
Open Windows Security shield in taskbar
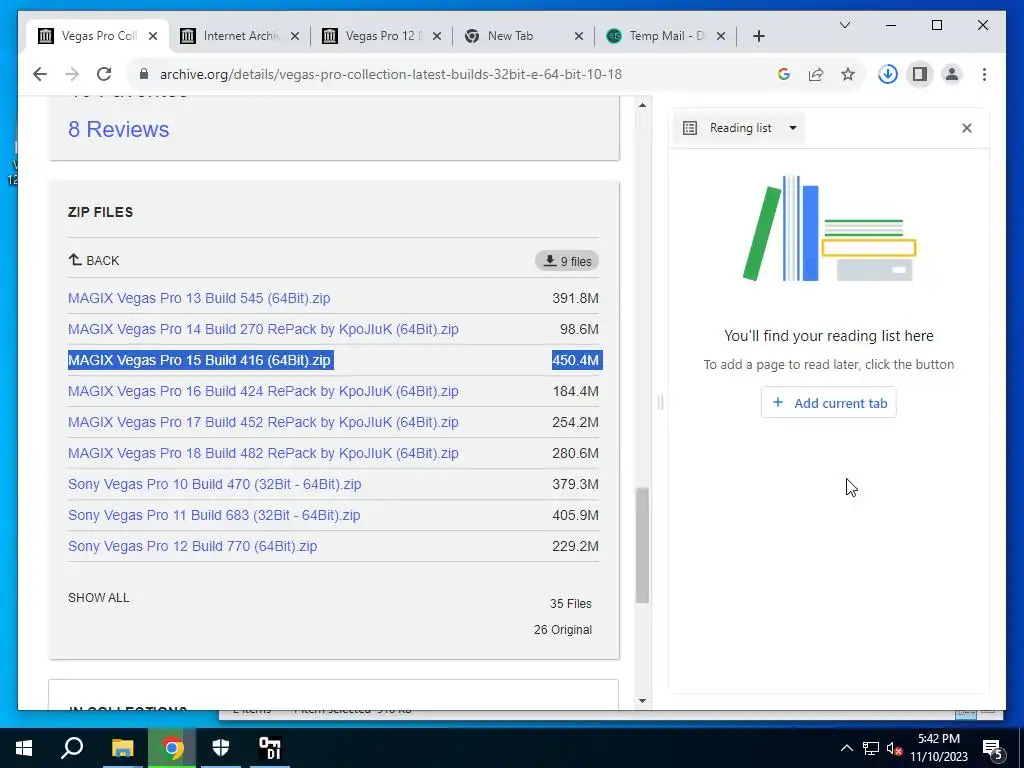221,748
